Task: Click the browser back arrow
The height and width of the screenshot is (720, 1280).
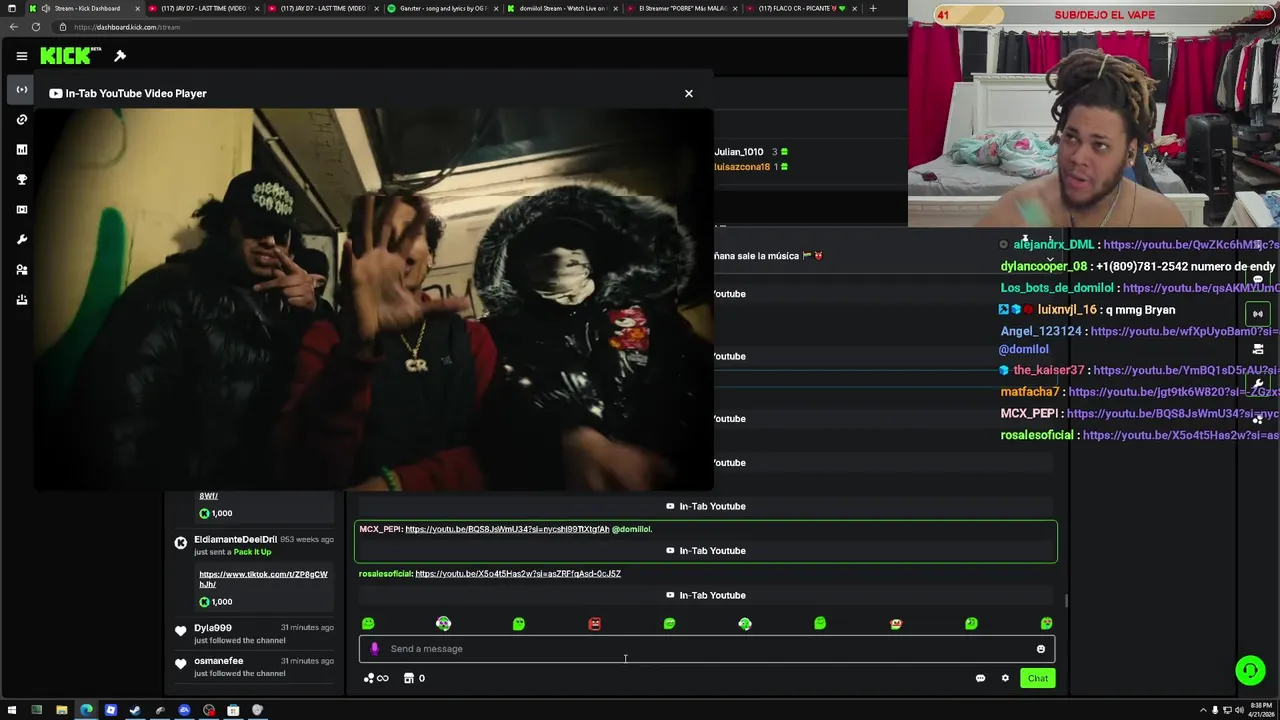Action: (x=13, y=27)
